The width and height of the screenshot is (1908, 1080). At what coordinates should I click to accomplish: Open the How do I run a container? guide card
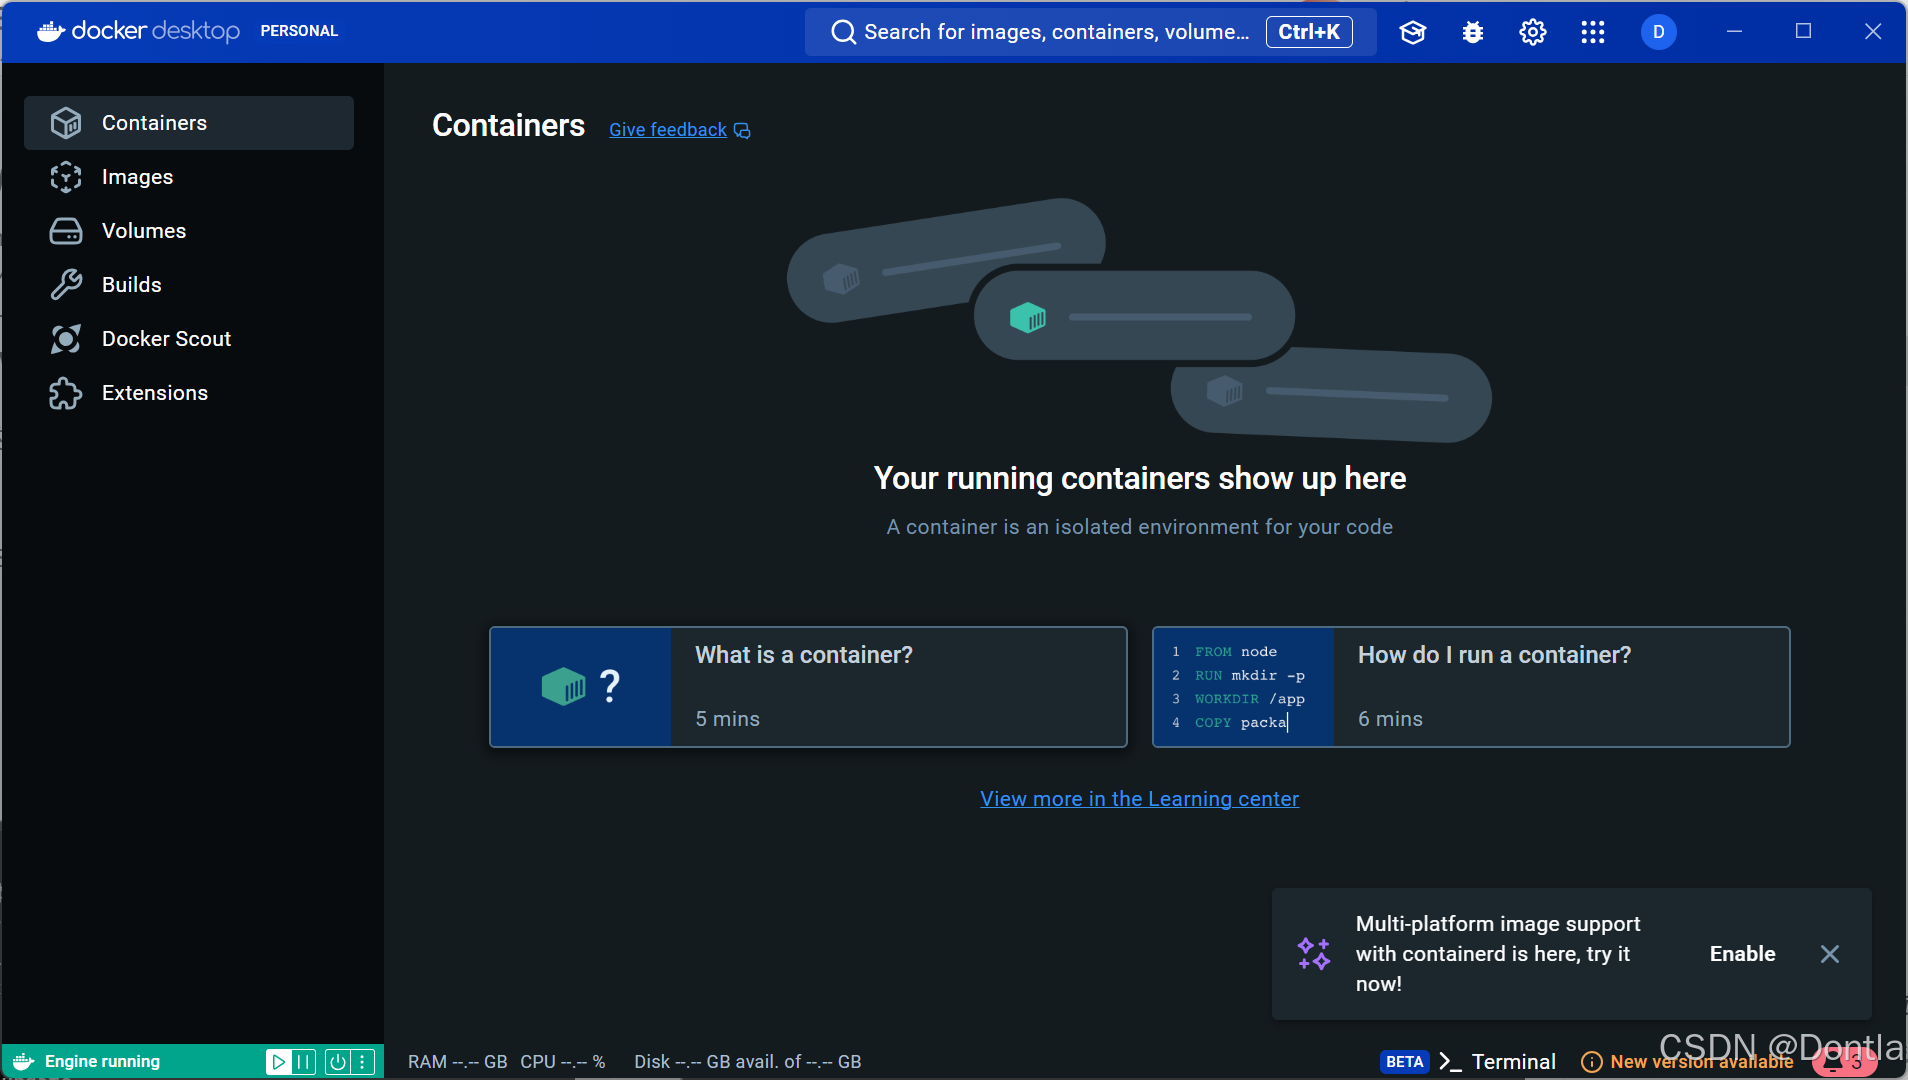click(x=1471, y=687)
